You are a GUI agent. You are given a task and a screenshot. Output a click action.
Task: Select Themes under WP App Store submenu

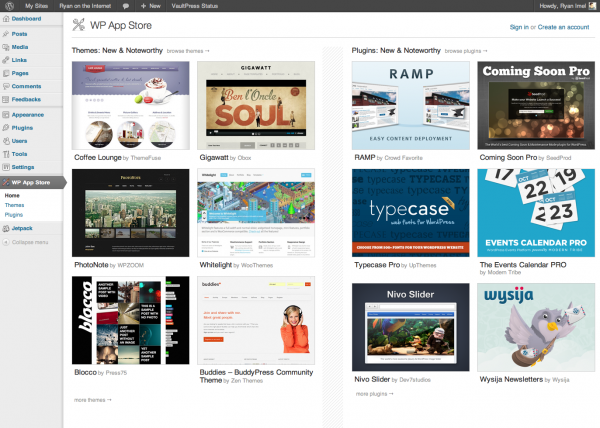pos(15,205)
